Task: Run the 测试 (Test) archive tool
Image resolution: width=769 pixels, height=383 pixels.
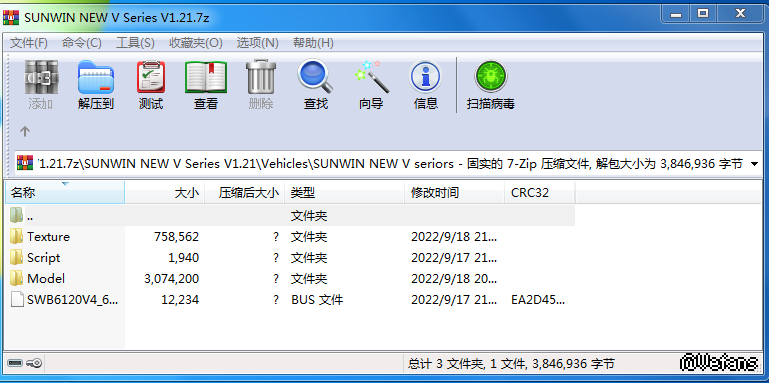Action: click(151, 85)
